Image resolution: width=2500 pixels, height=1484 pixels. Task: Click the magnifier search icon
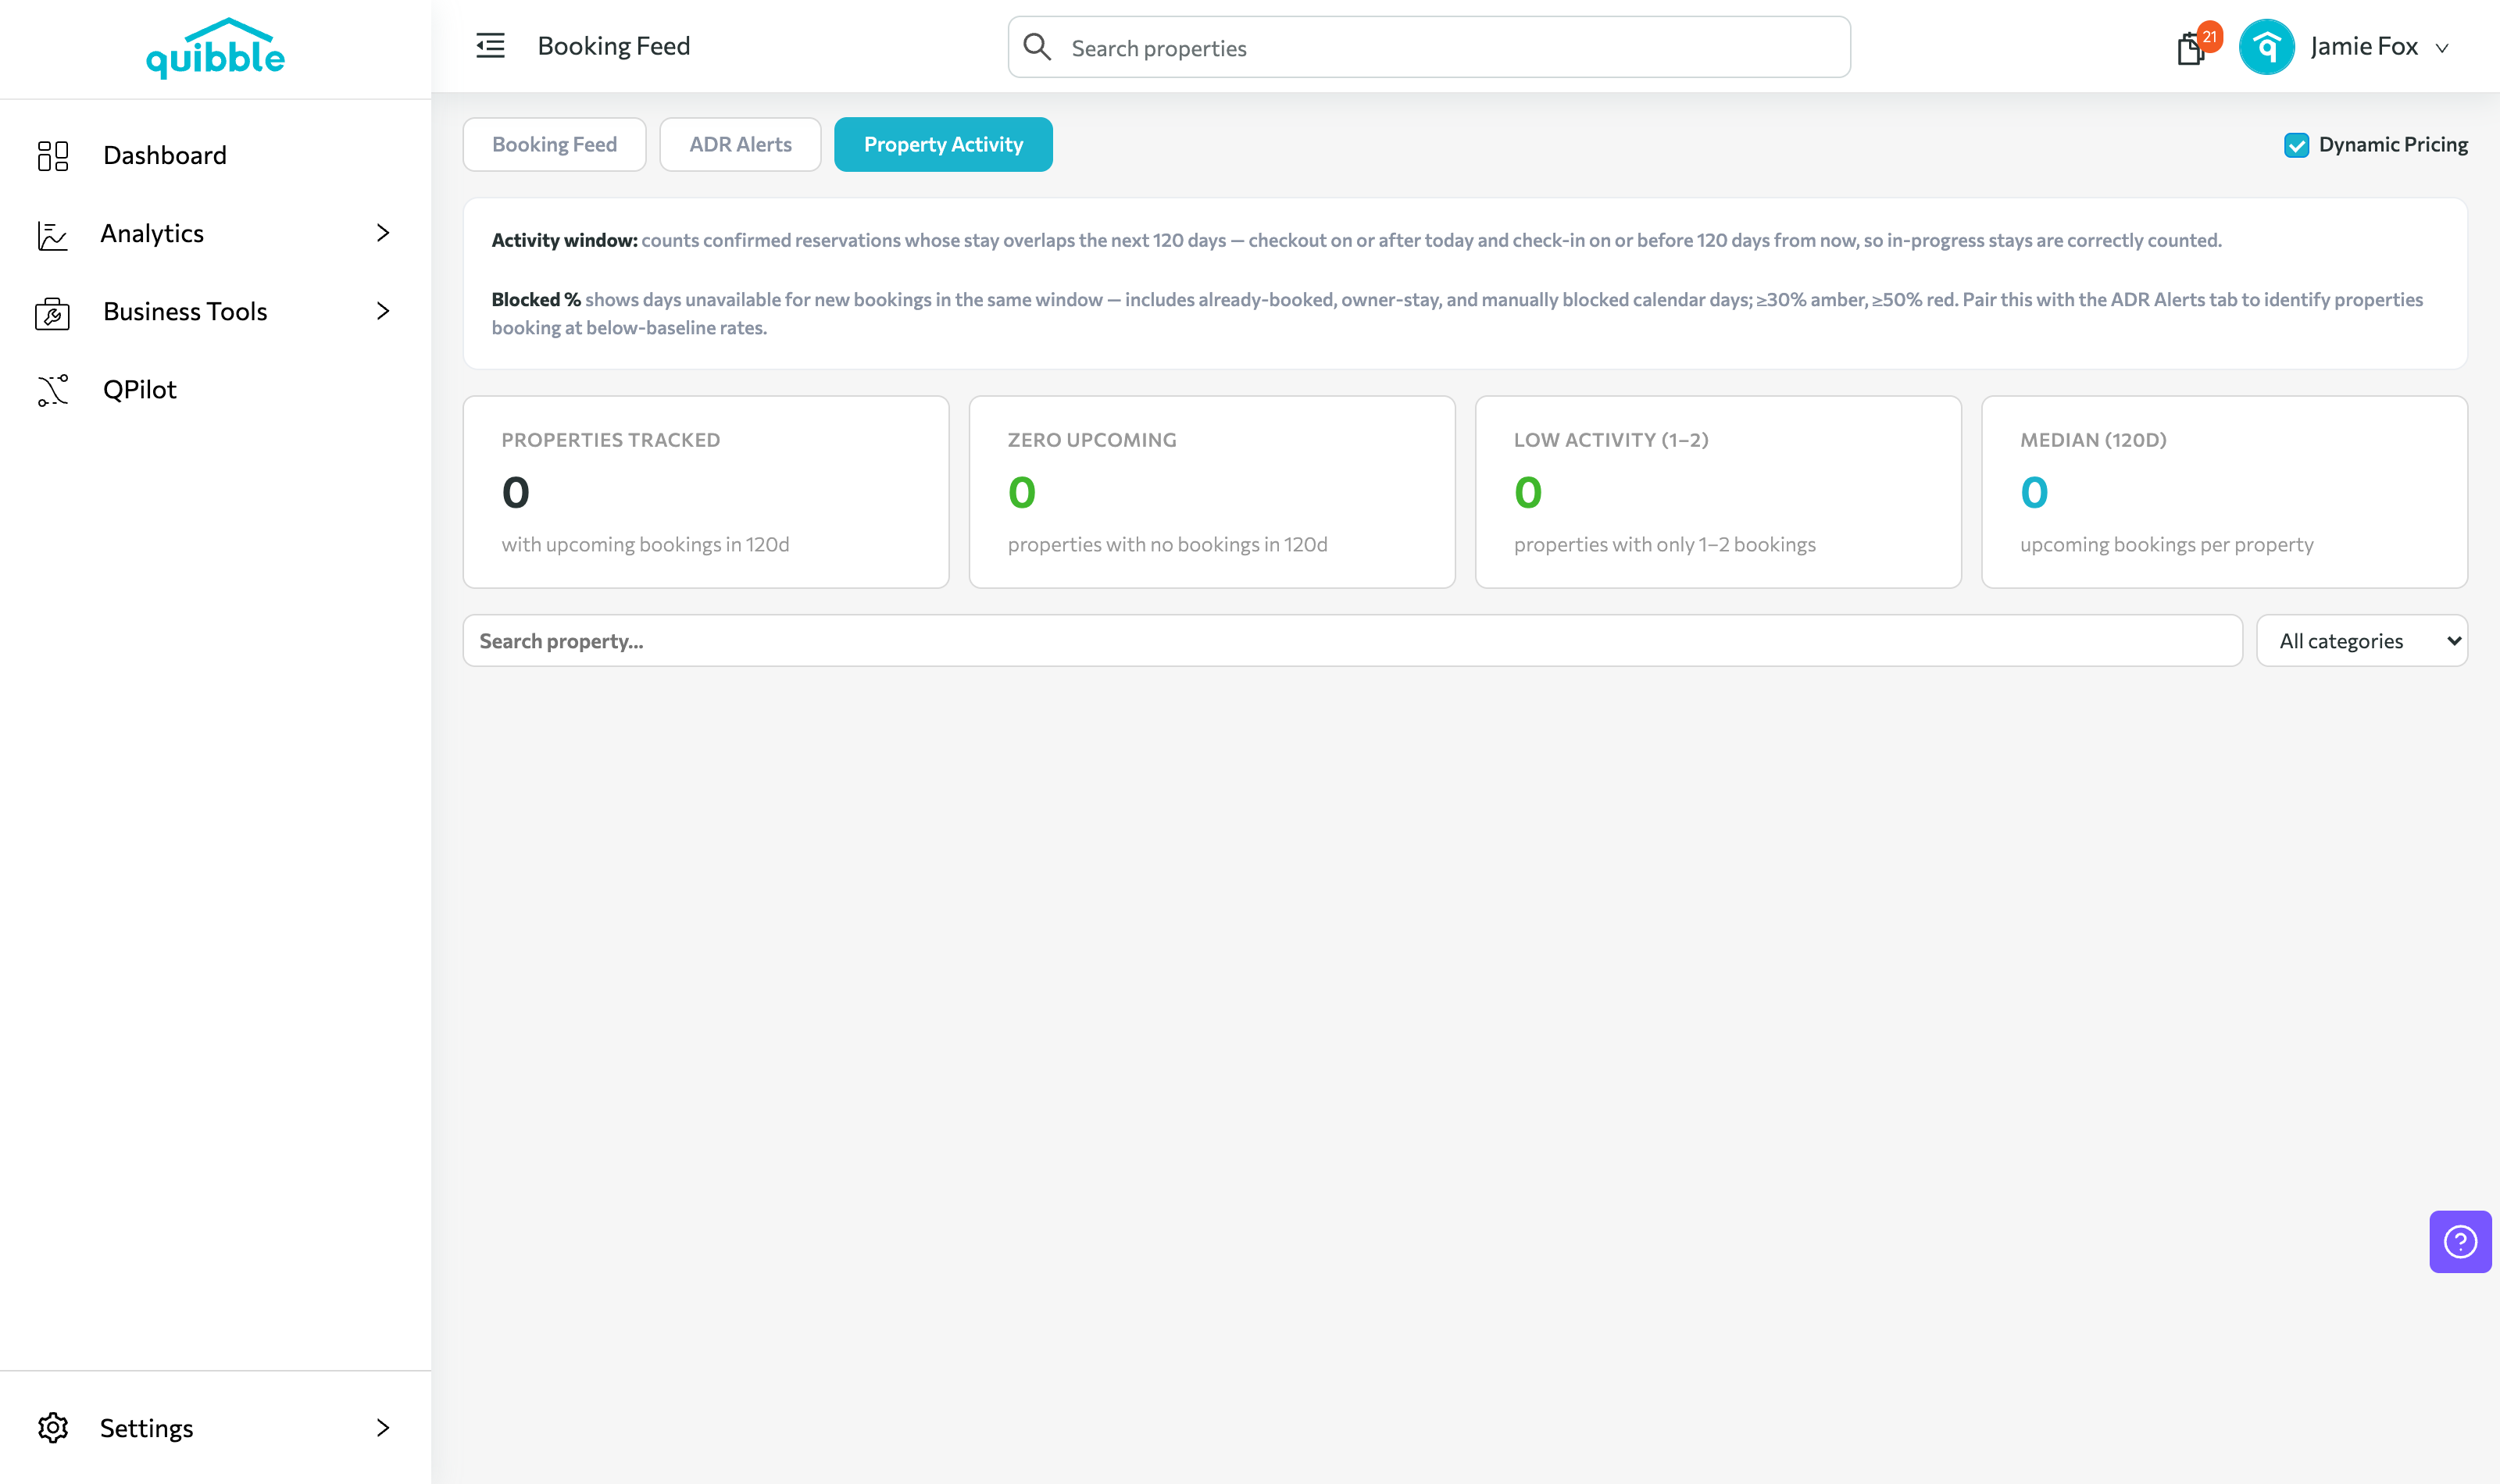click(x=1037, y=47)
